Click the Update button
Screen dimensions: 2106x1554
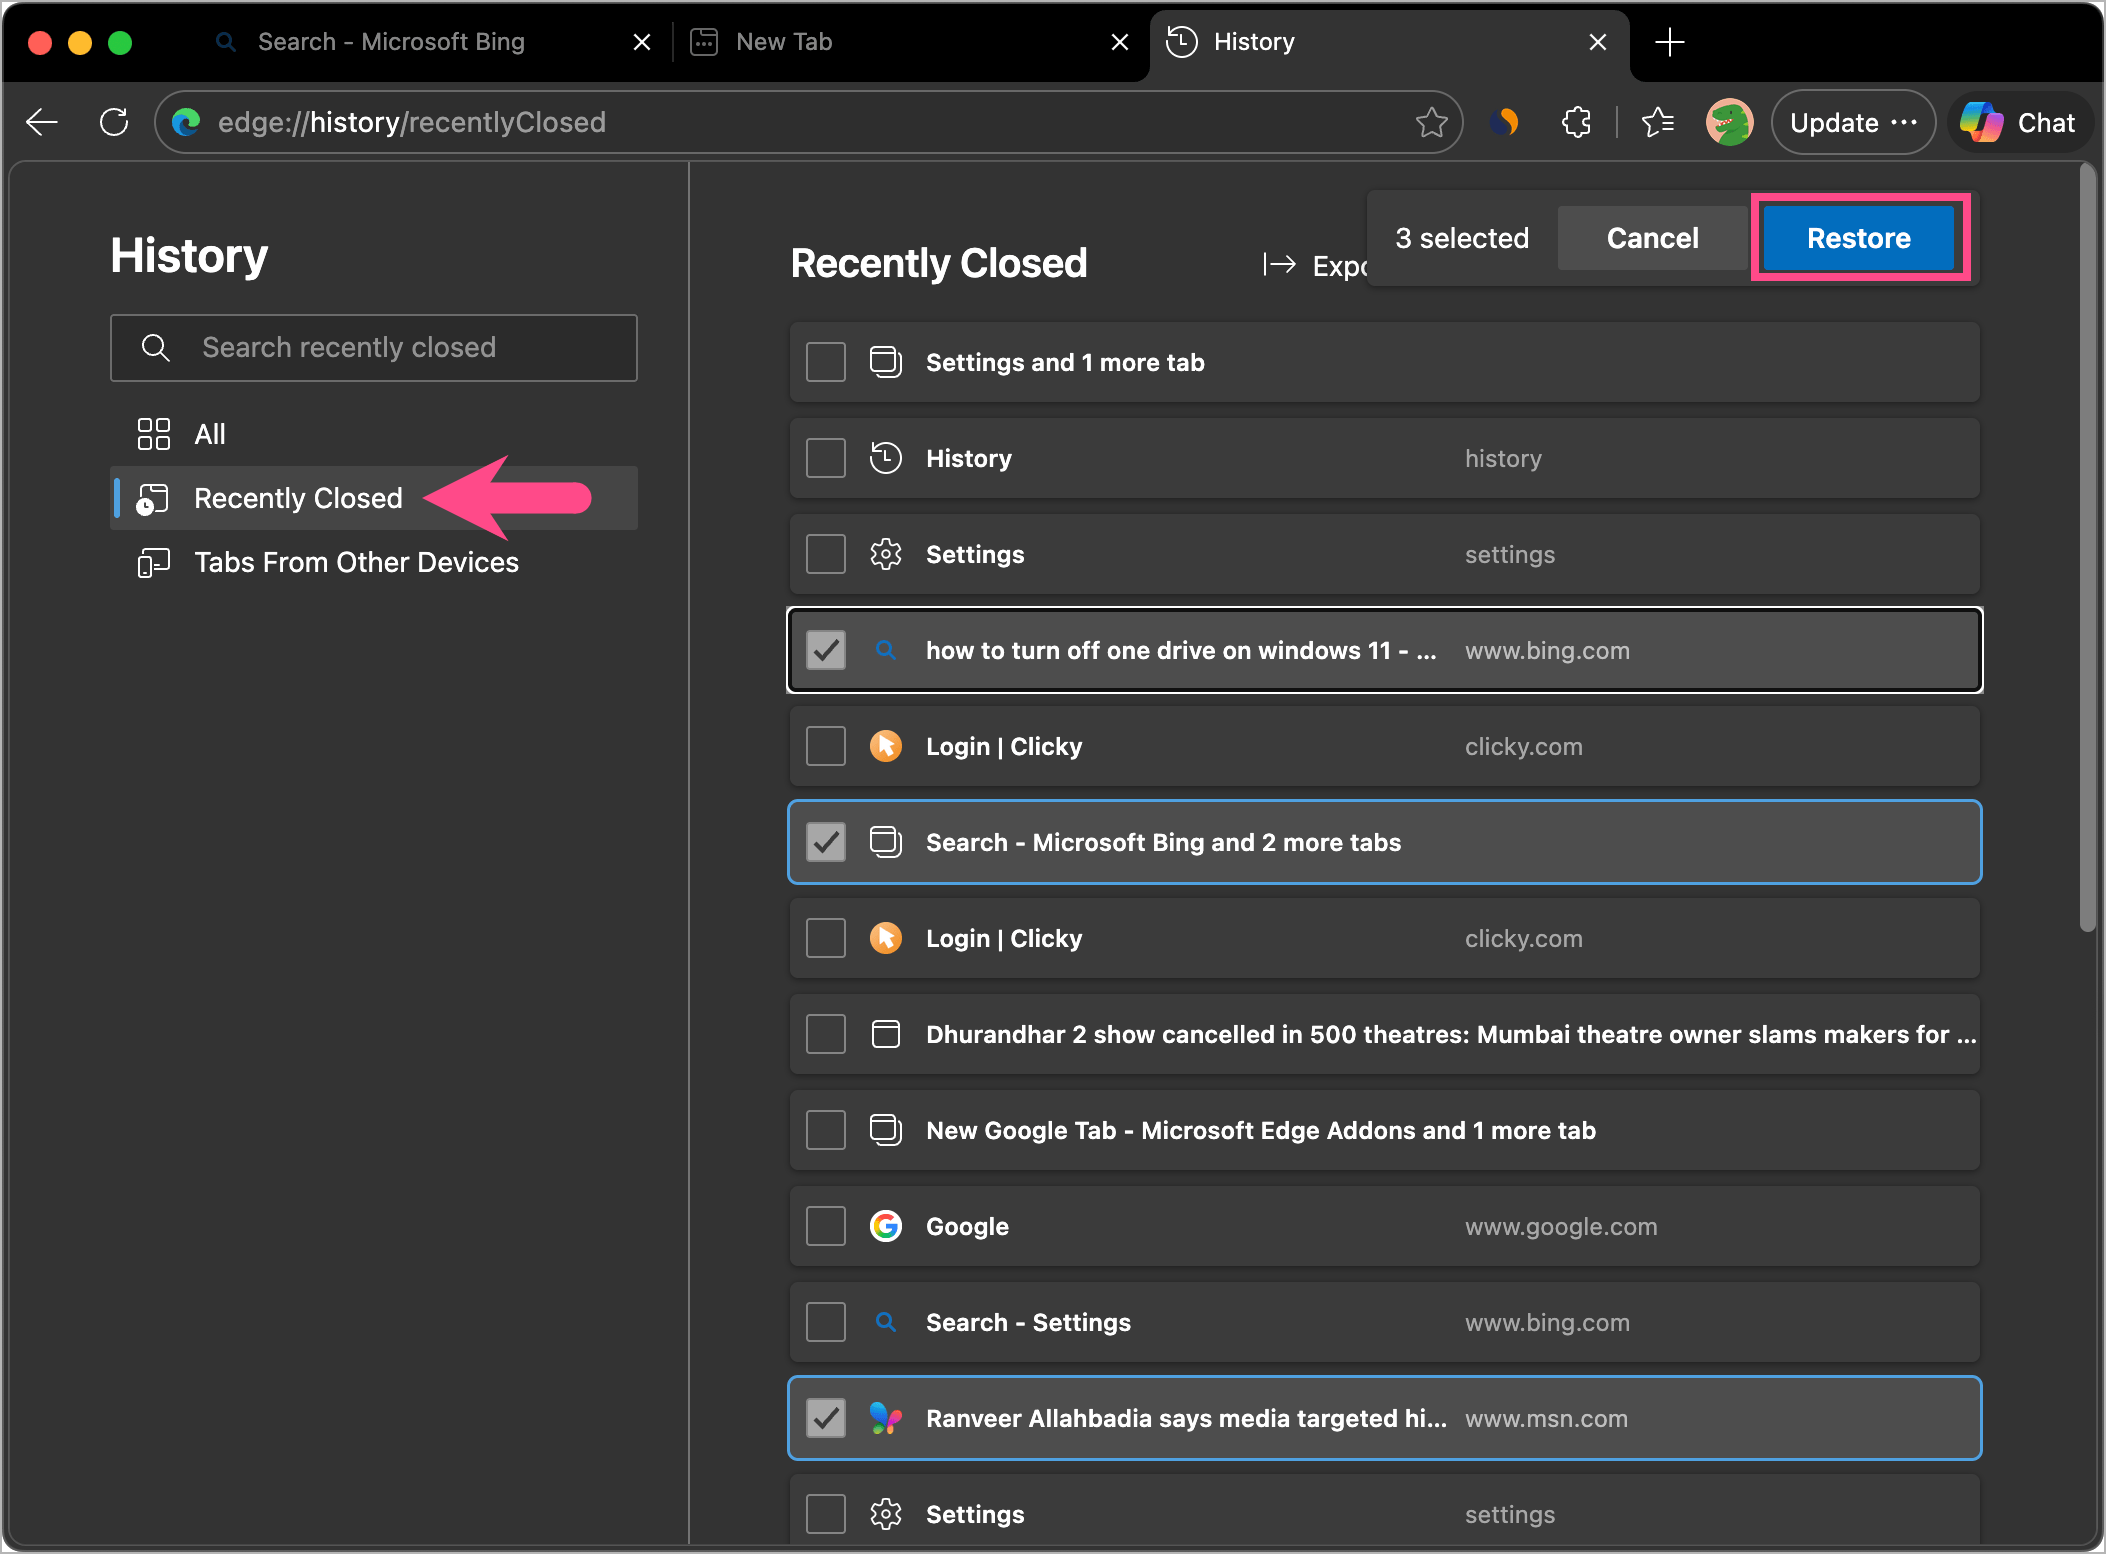pos(1853,122)
